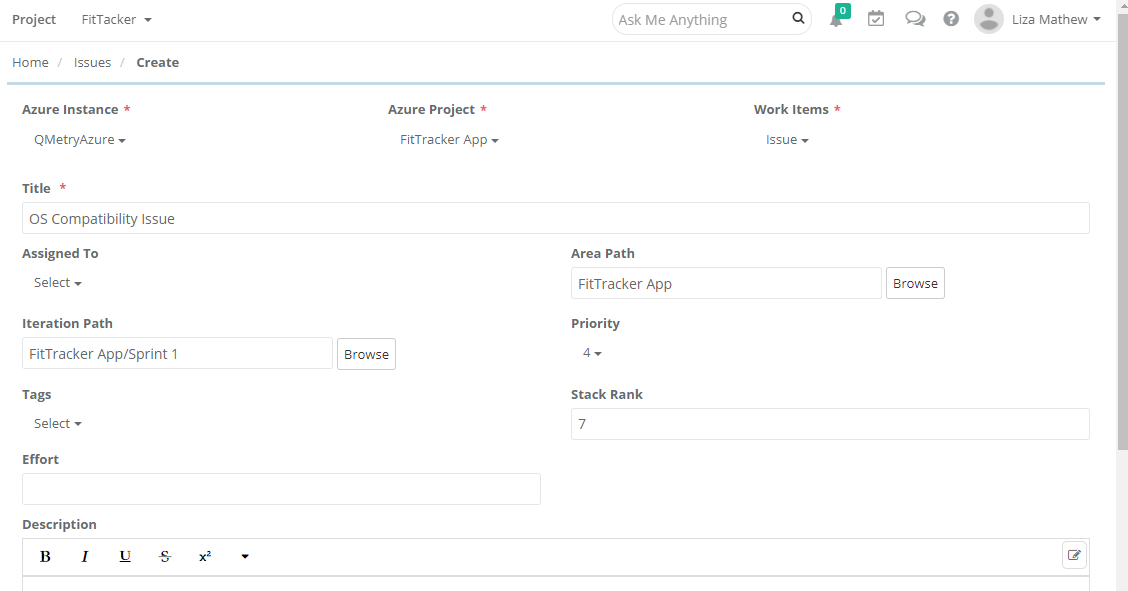Click the search magnifier in Ask Me Anything

point(797,19)
